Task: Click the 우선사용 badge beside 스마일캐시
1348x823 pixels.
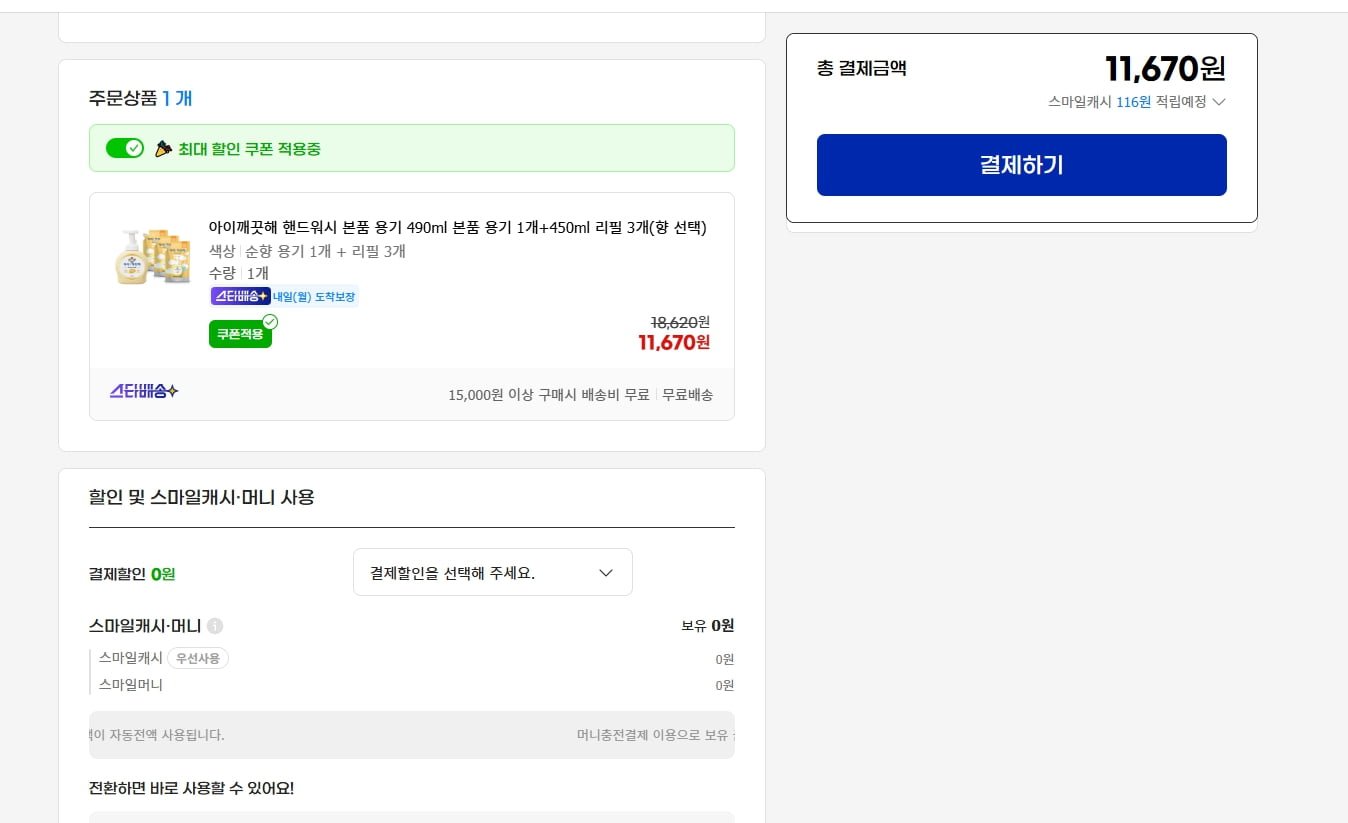Action: 197,658
